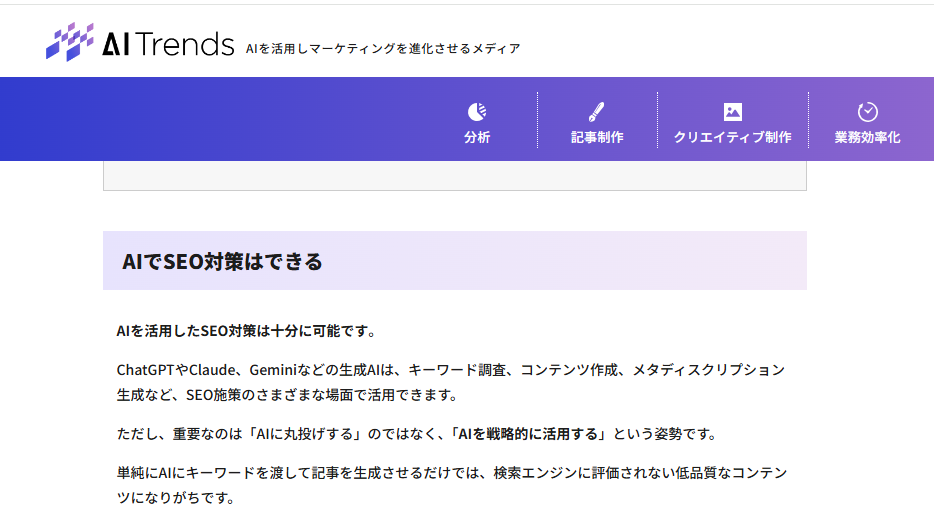
Task: Click the tagline AIを活用しマーケティングを進化させるメディア
Action: pos(383,48)
